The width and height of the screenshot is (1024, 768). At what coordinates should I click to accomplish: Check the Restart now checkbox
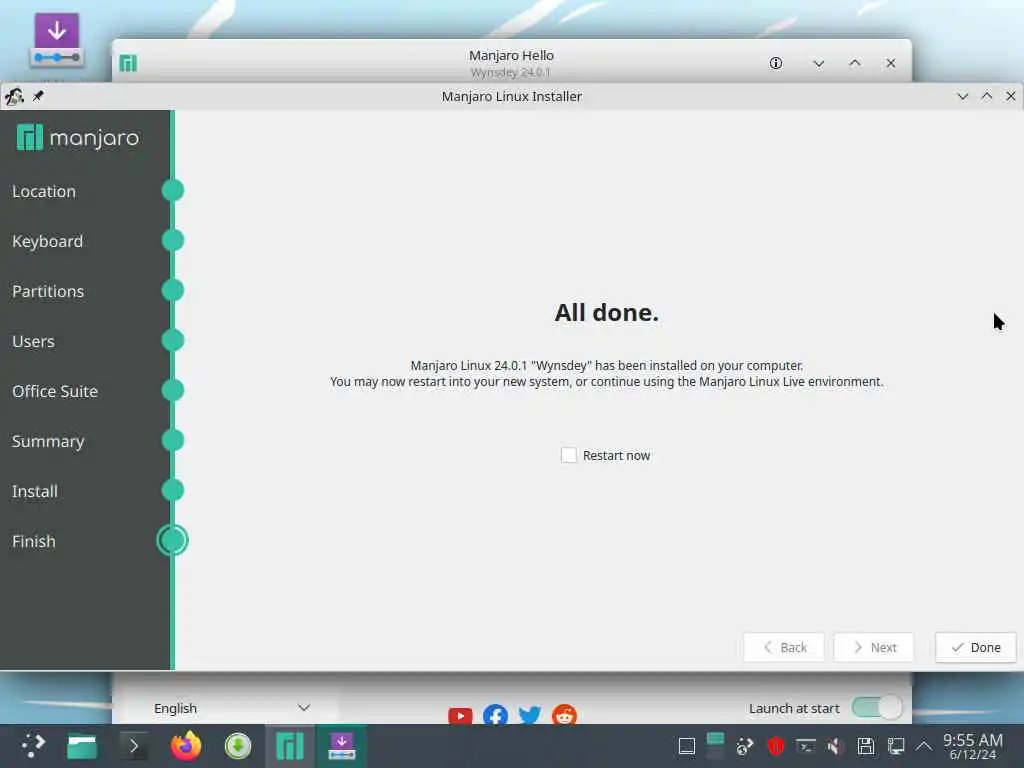click(x=569, y=455)
